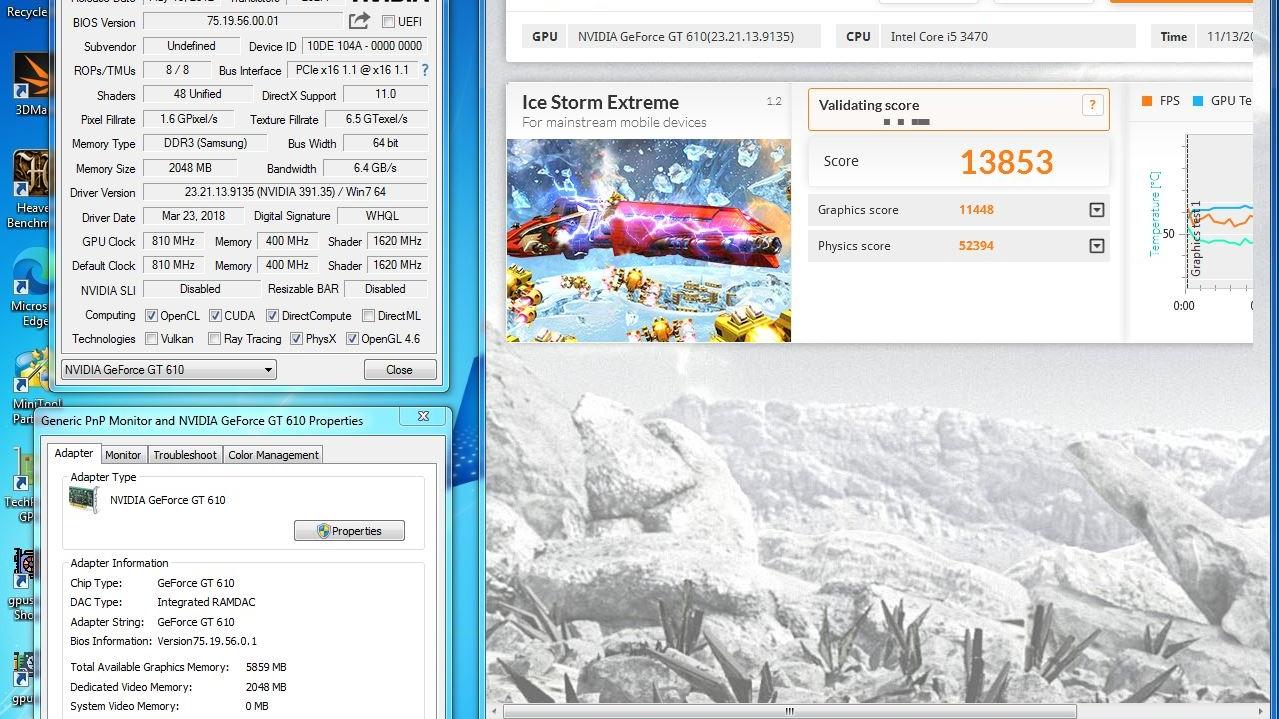Click the BIOS export share icon

pos(359,21)
